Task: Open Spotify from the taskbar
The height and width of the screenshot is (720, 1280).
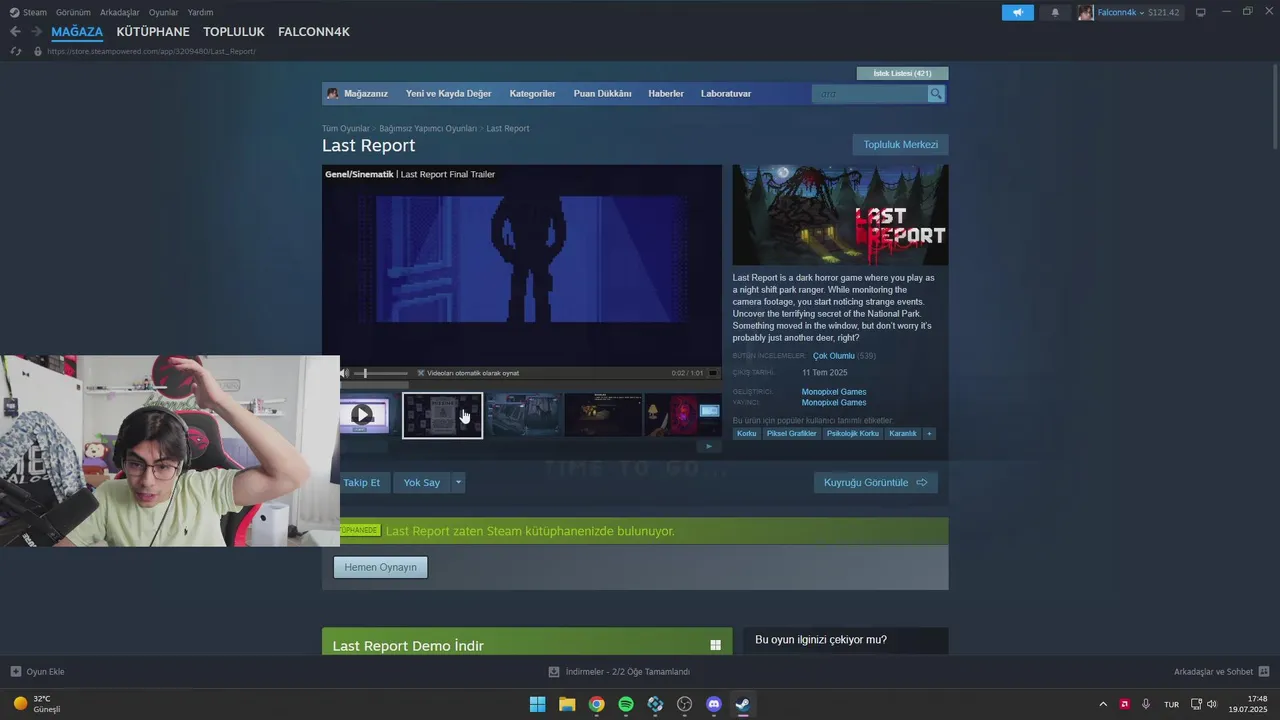Action: point(626,704)
